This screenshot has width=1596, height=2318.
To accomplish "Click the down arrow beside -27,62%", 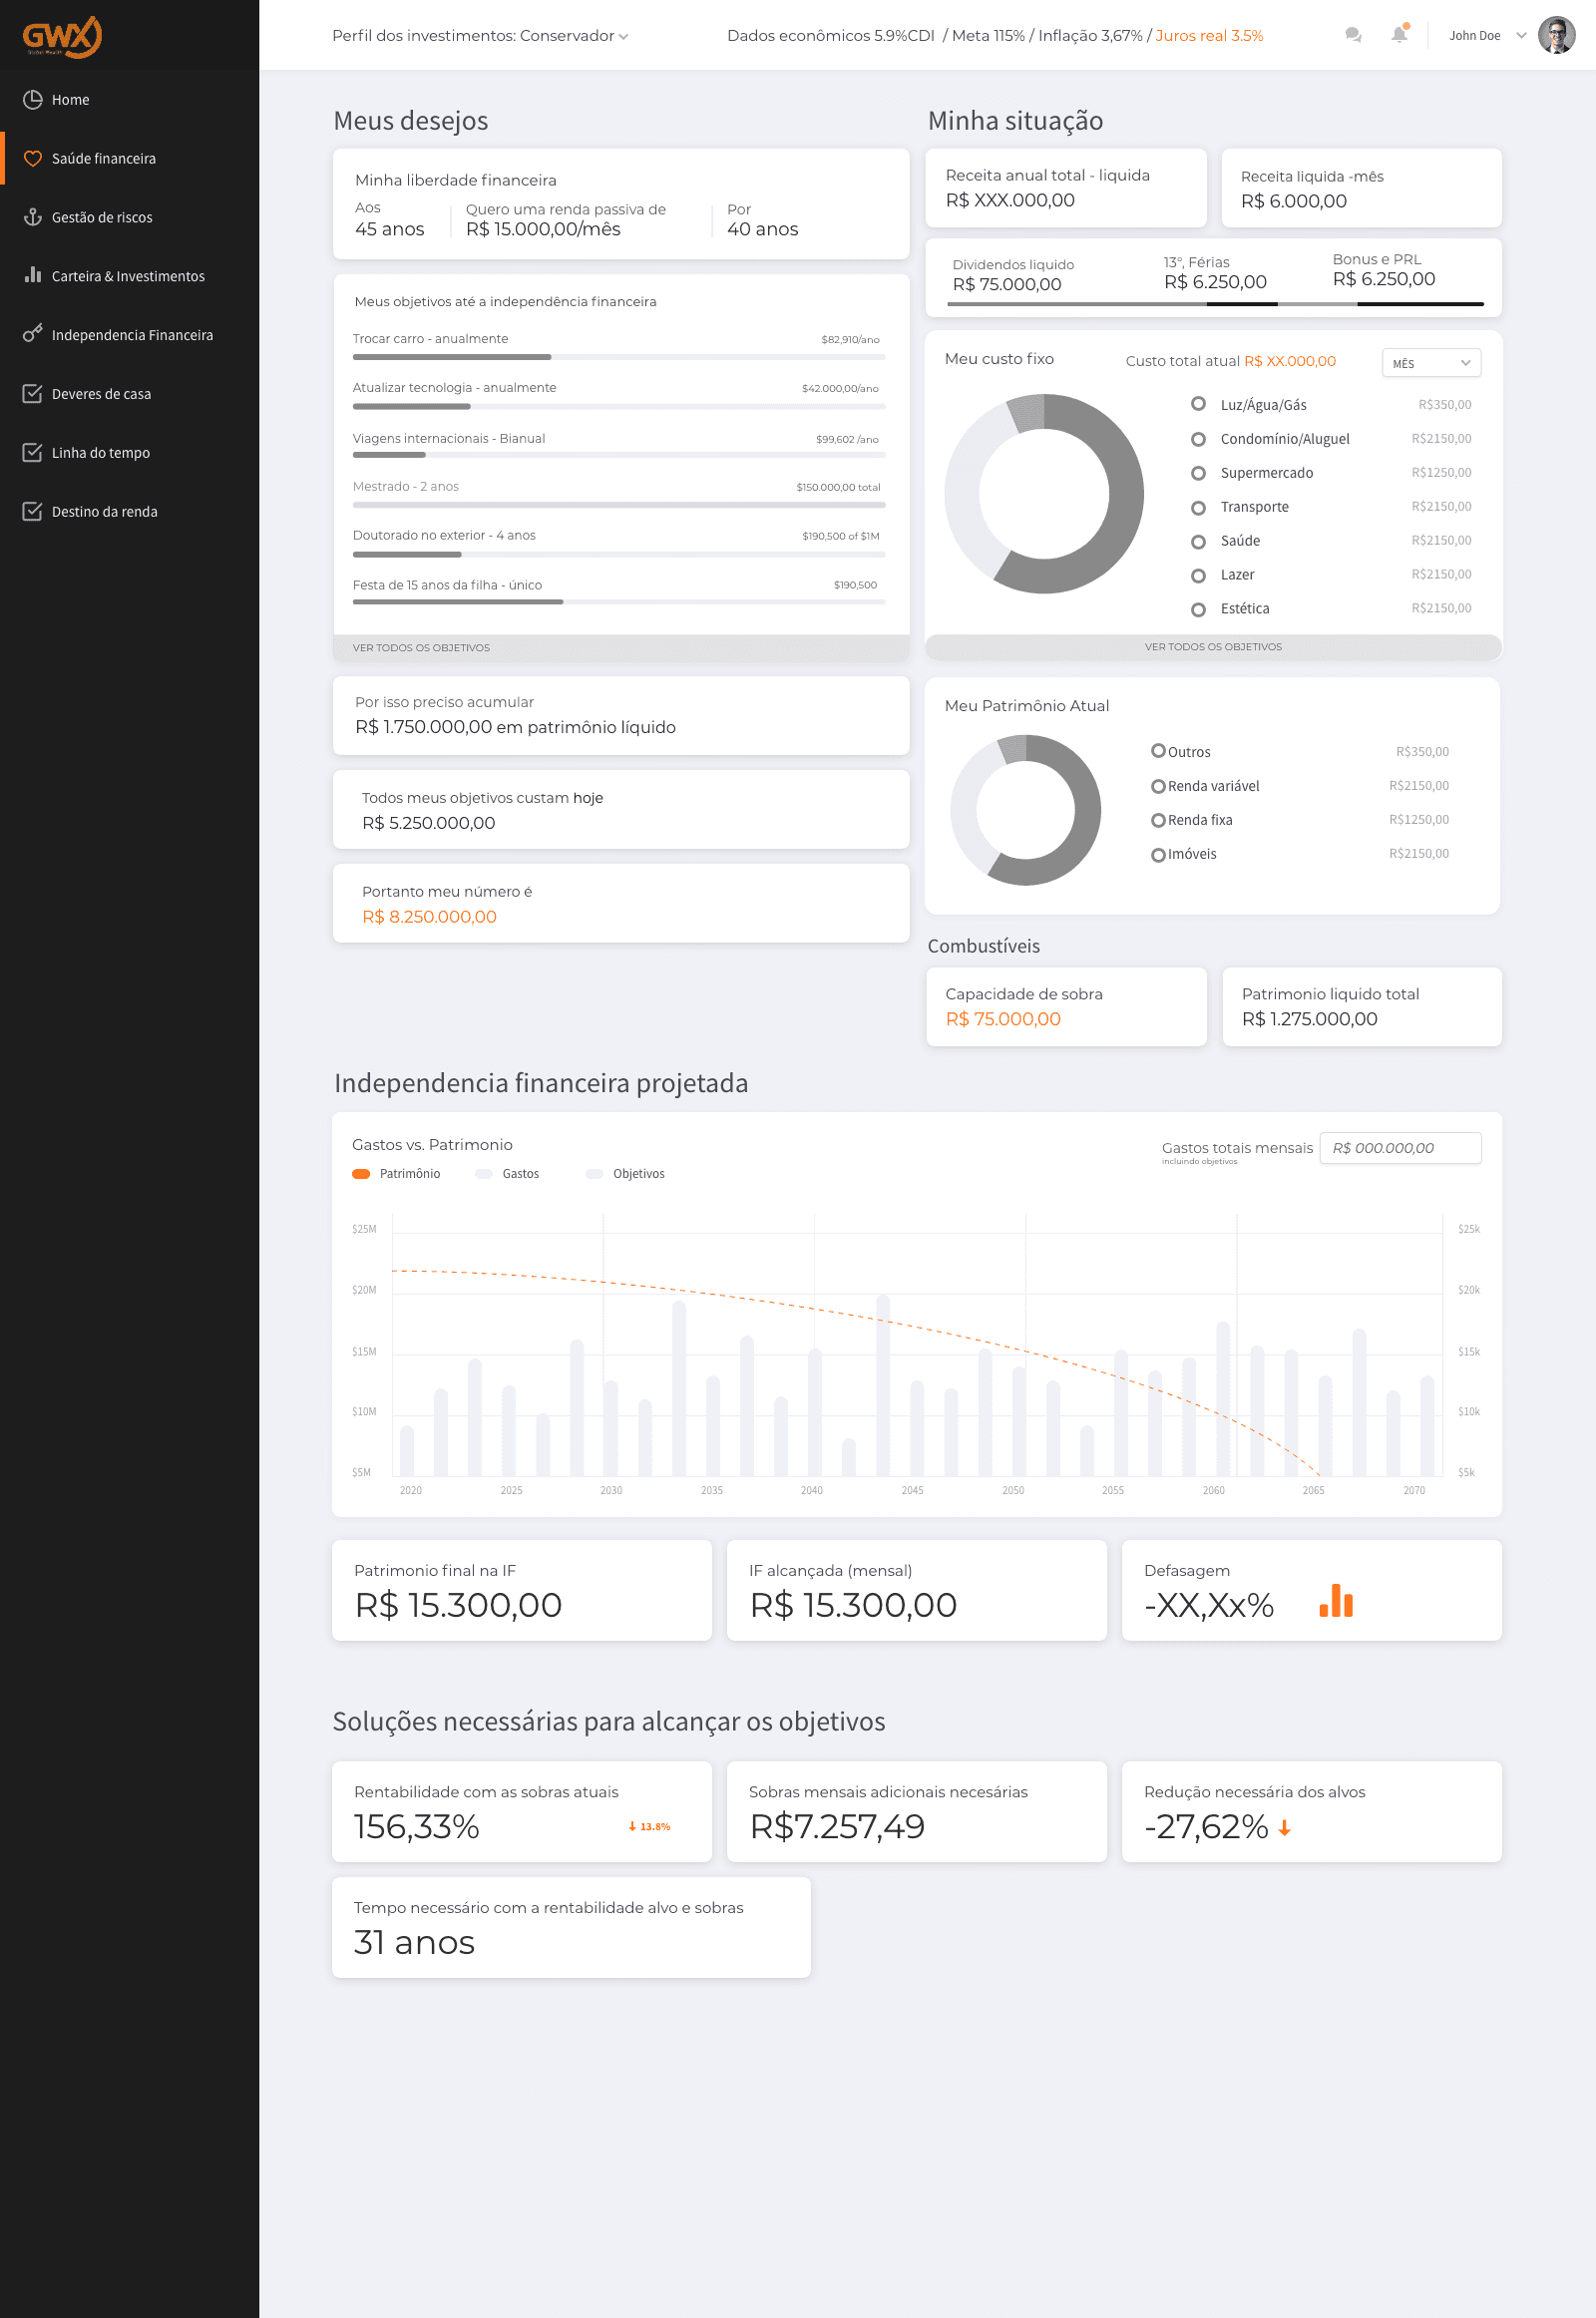I will 1285,1828.
